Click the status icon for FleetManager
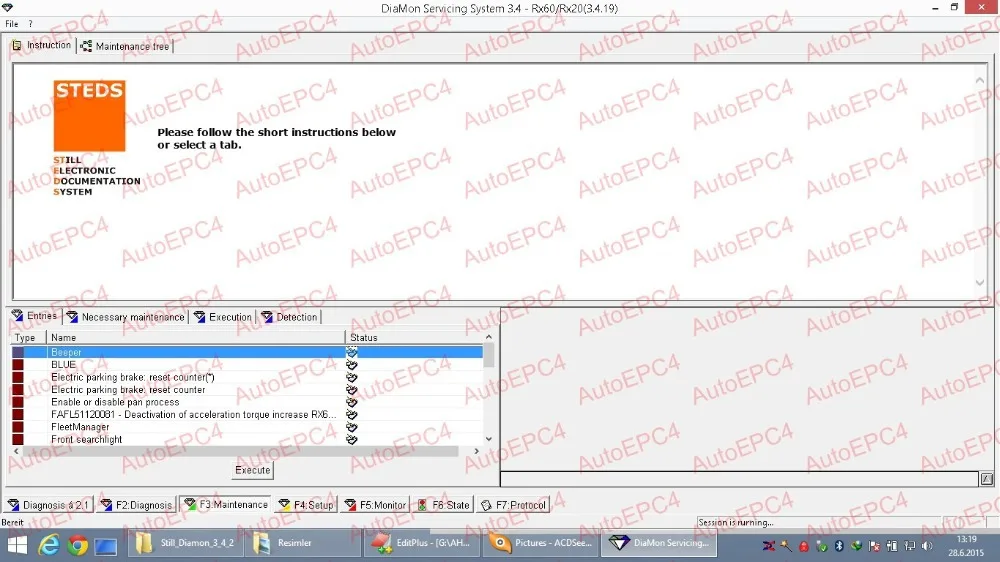Viewport: 1000px width, 562px height. (x=351, y=427)
